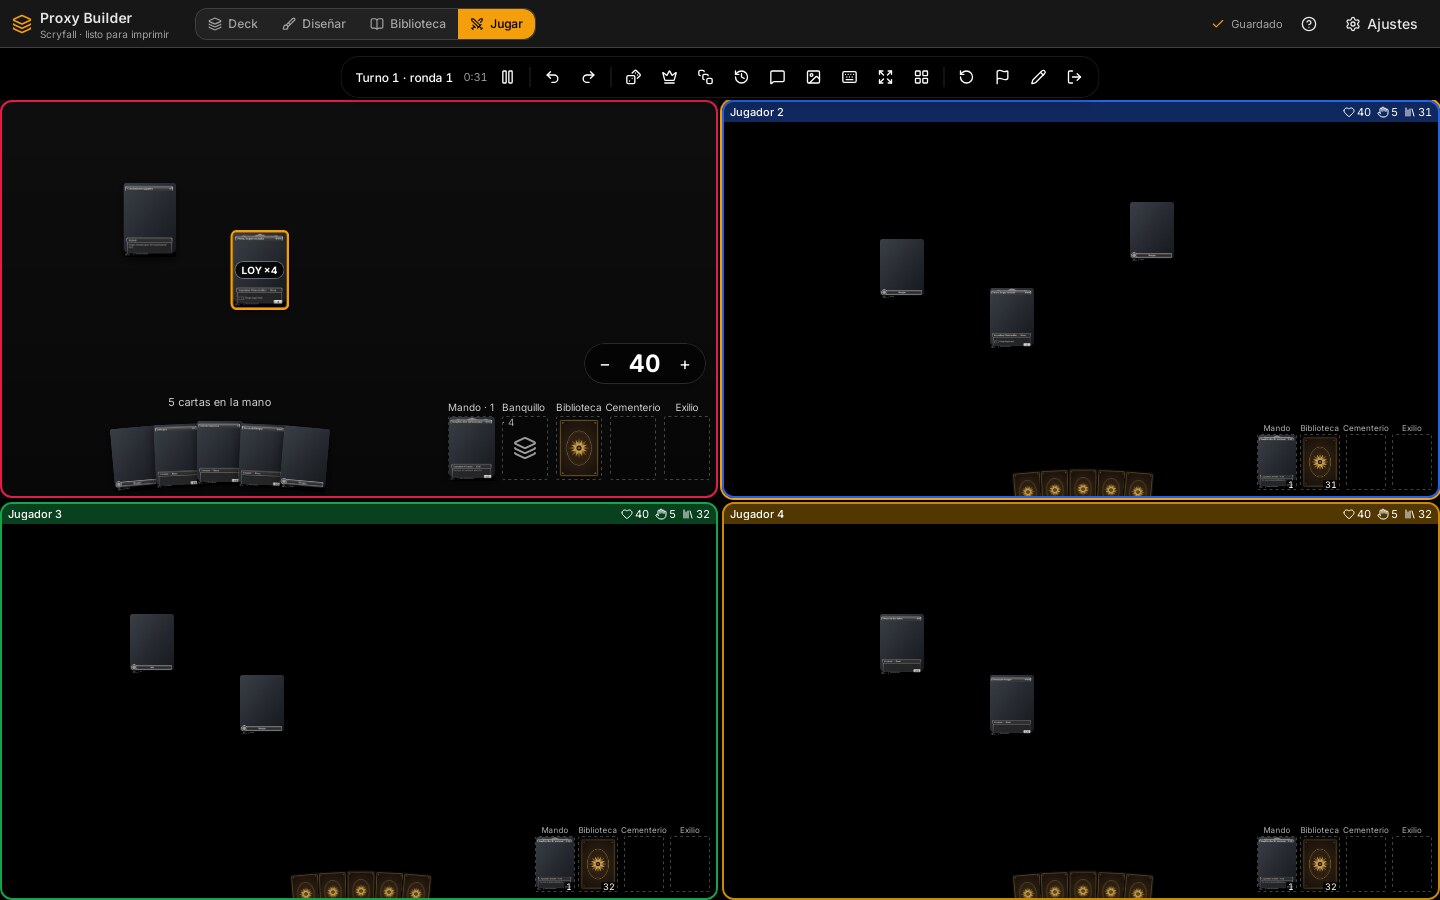Click the flag icon in toolbar
Screen dimensions: 1440x900
[1002, 77]
